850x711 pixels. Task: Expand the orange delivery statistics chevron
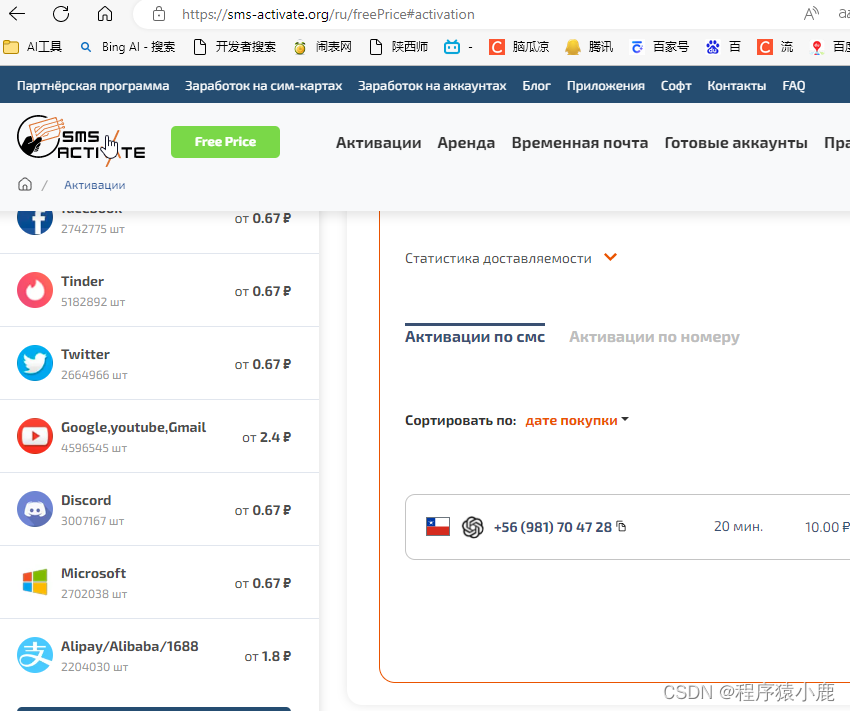[610, 257]
